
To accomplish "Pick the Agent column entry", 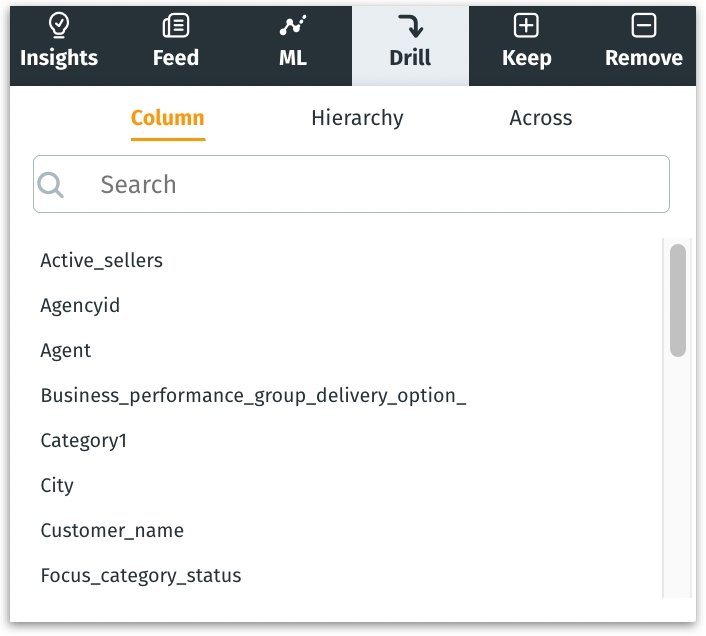I will click(66, 351).
